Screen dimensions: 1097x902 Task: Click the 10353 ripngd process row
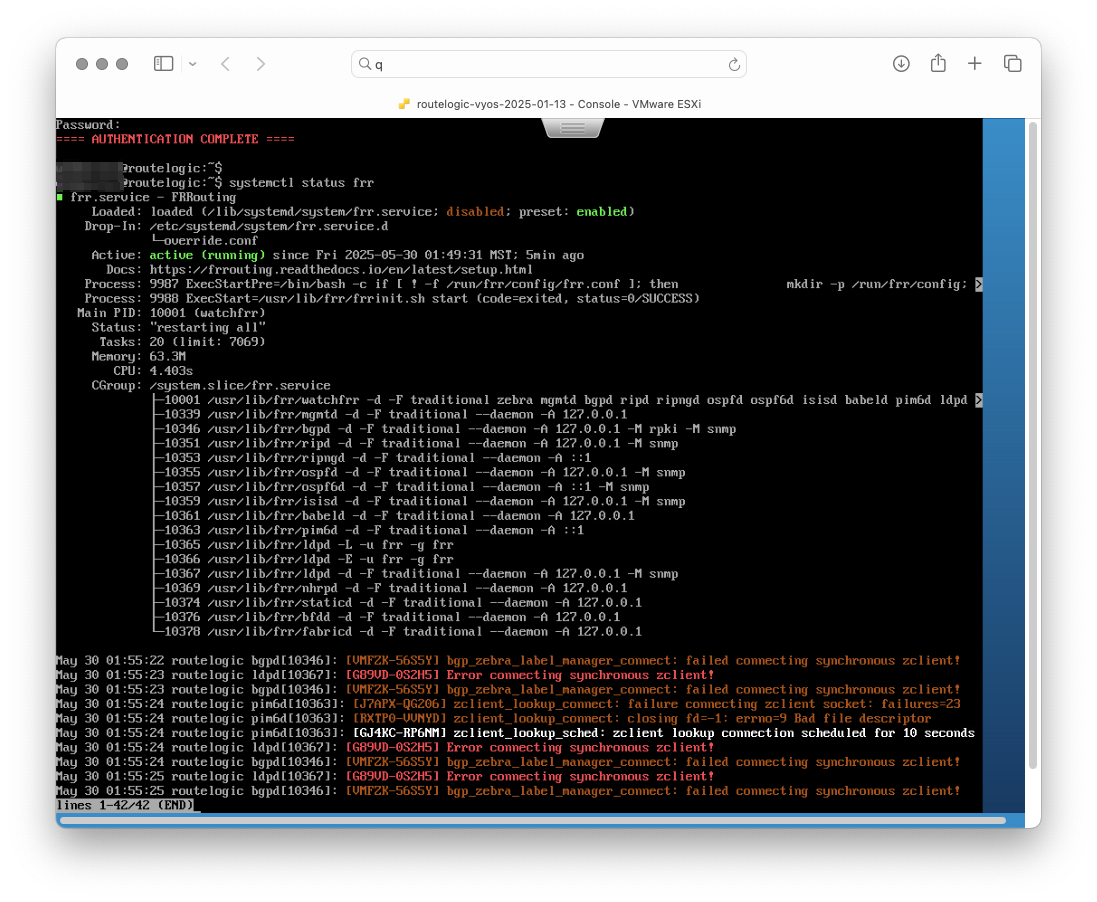(x=377, y=458)
